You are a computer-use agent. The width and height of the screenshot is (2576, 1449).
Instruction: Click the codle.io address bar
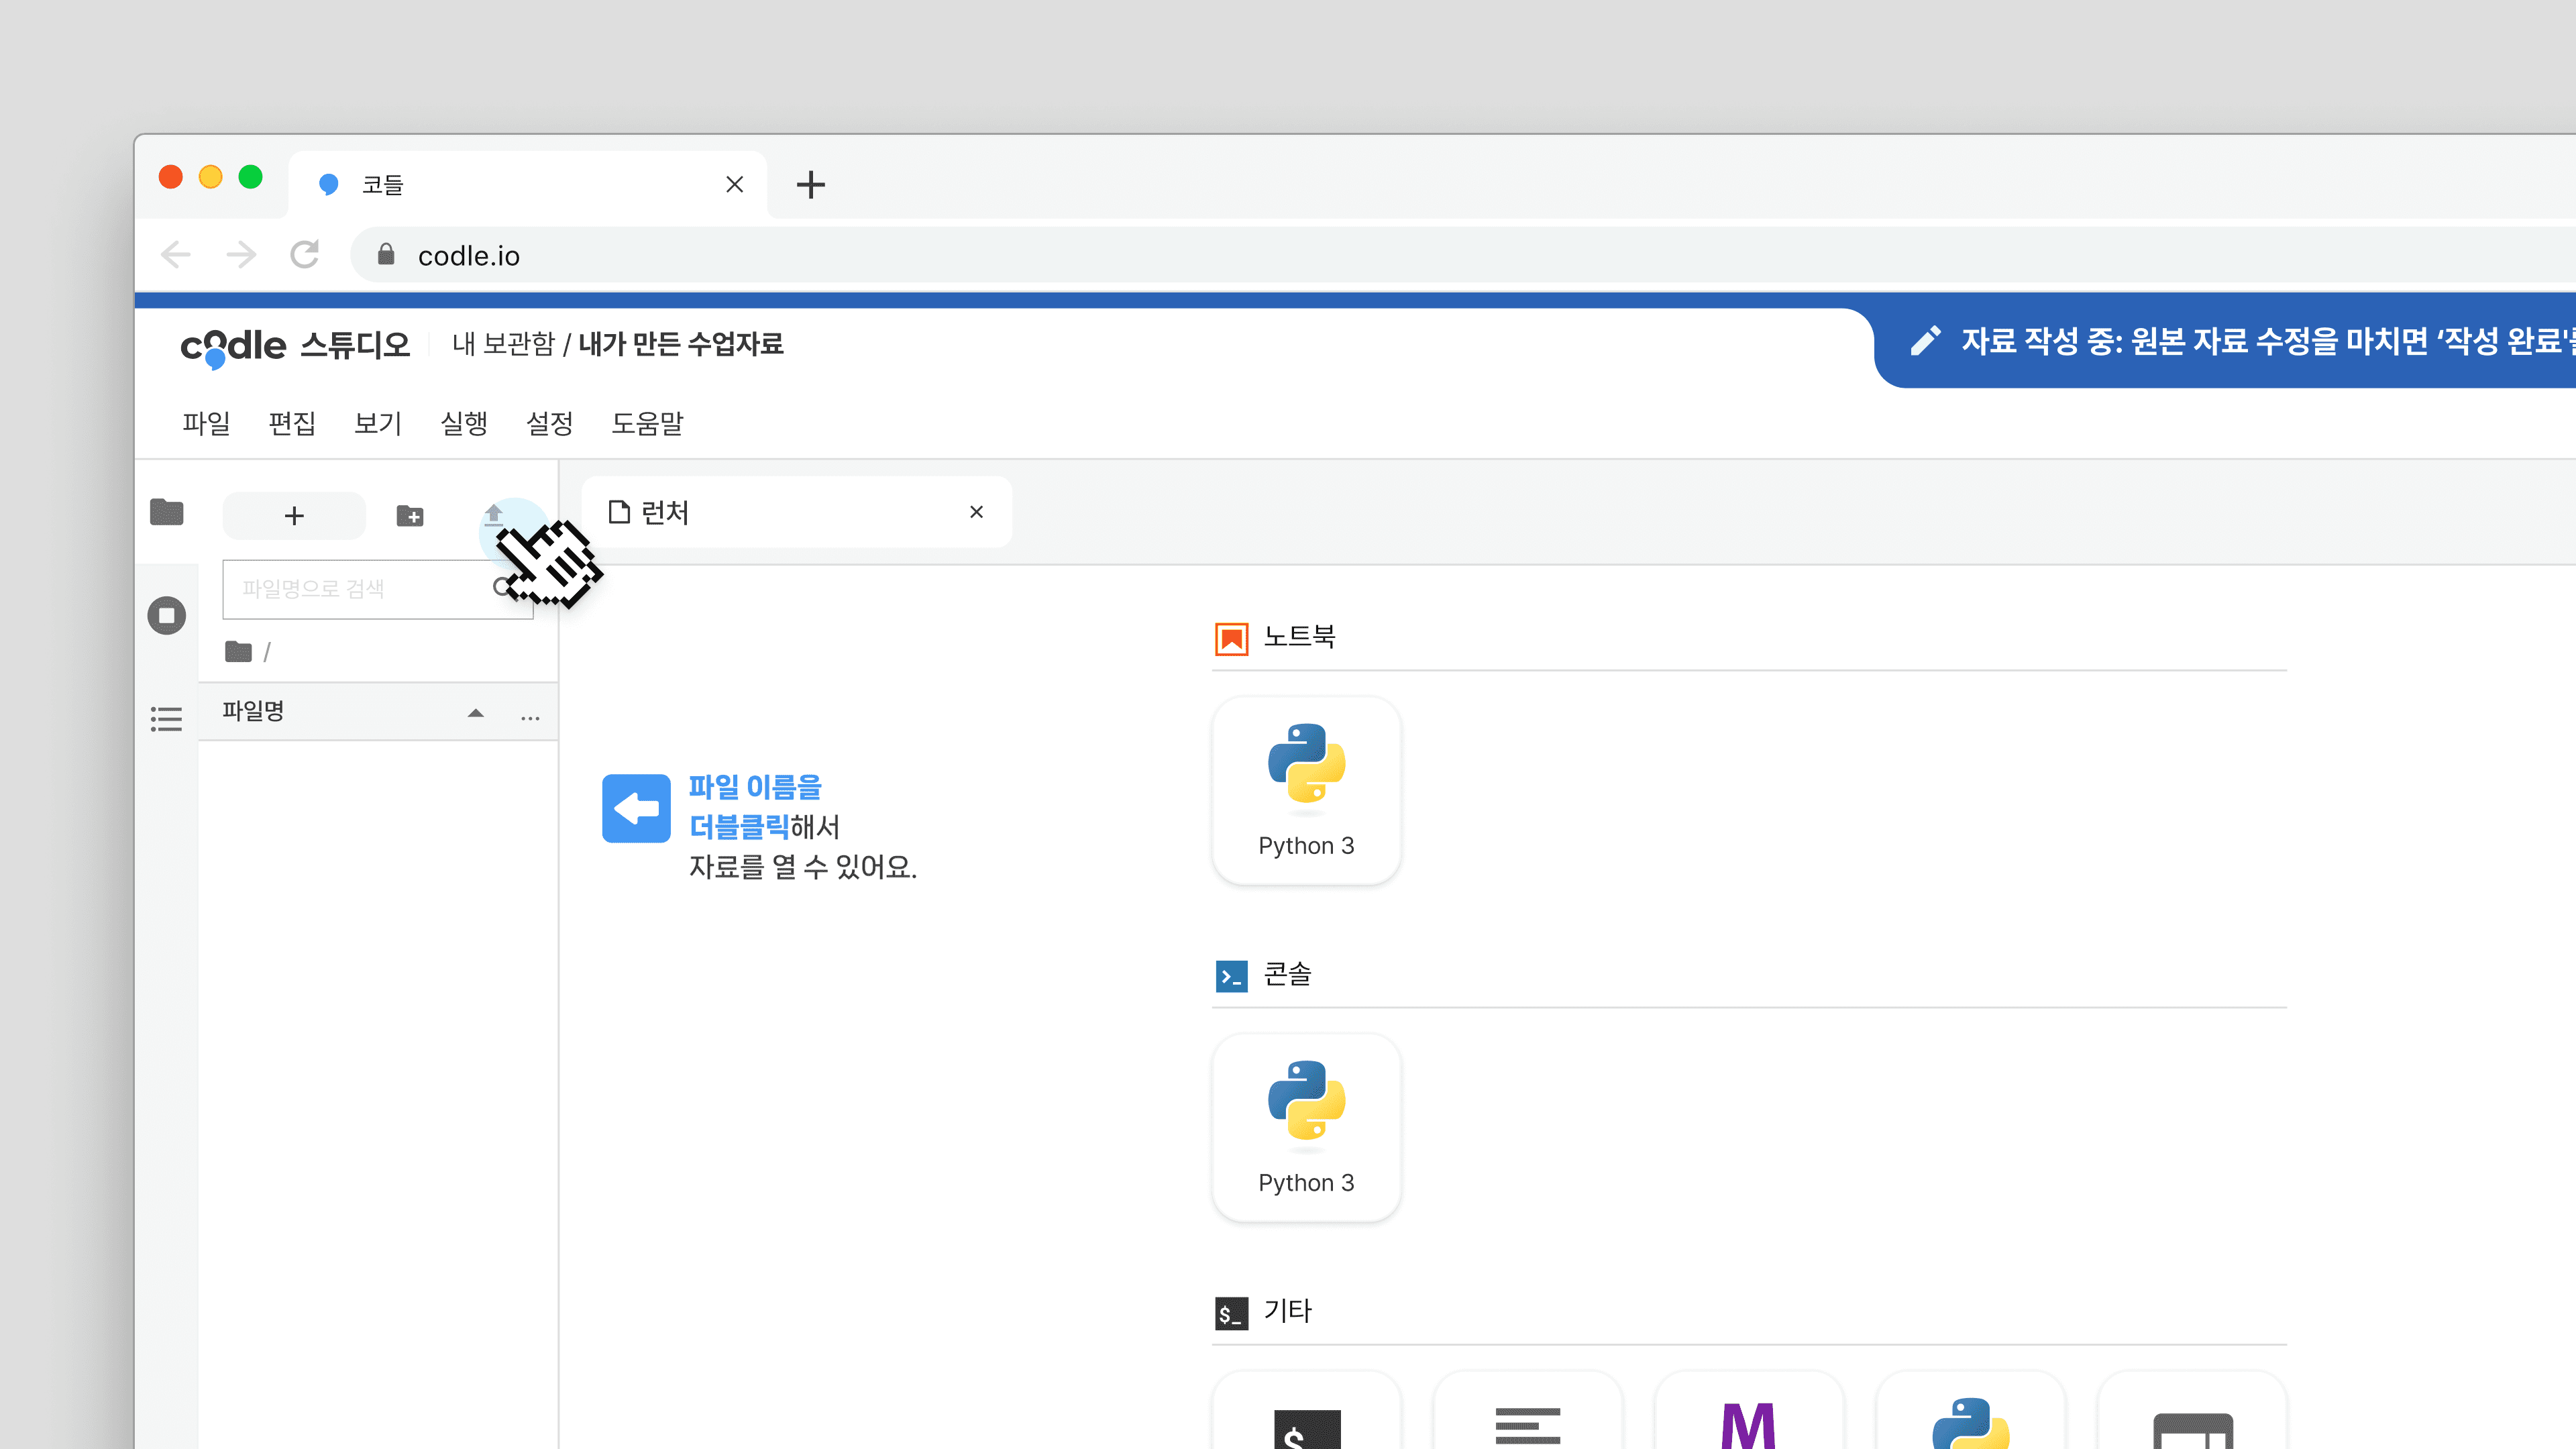pos(1463,255)
